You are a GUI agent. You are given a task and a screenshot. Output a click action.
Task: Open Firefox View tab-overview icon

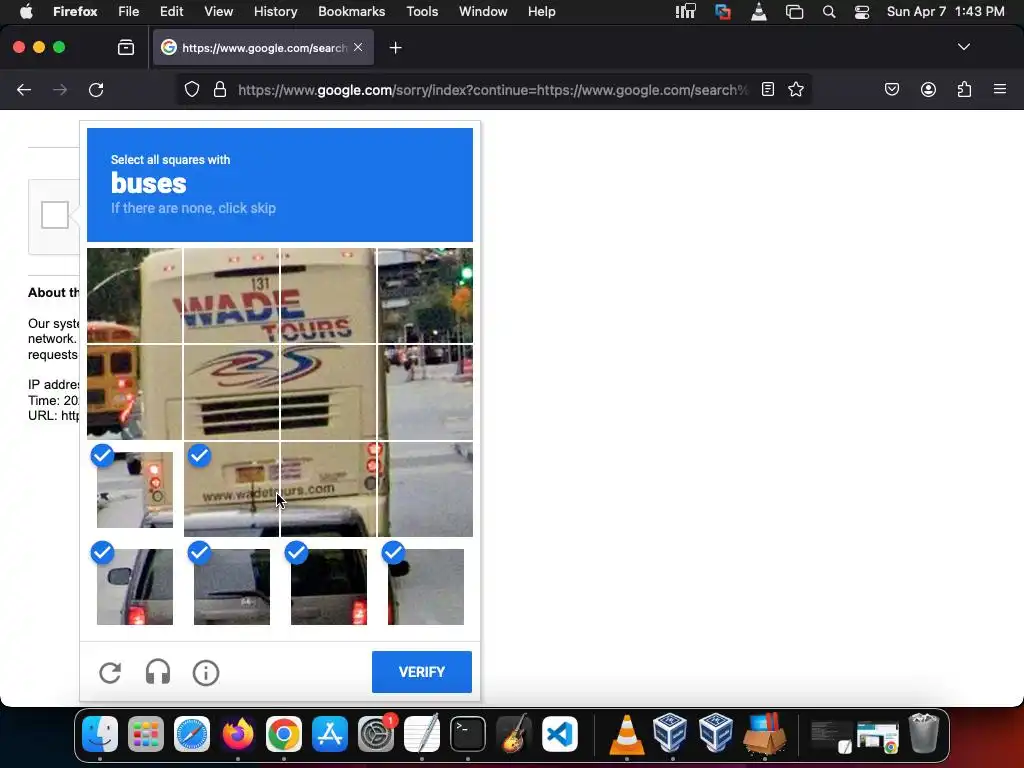tap(126, 47)
